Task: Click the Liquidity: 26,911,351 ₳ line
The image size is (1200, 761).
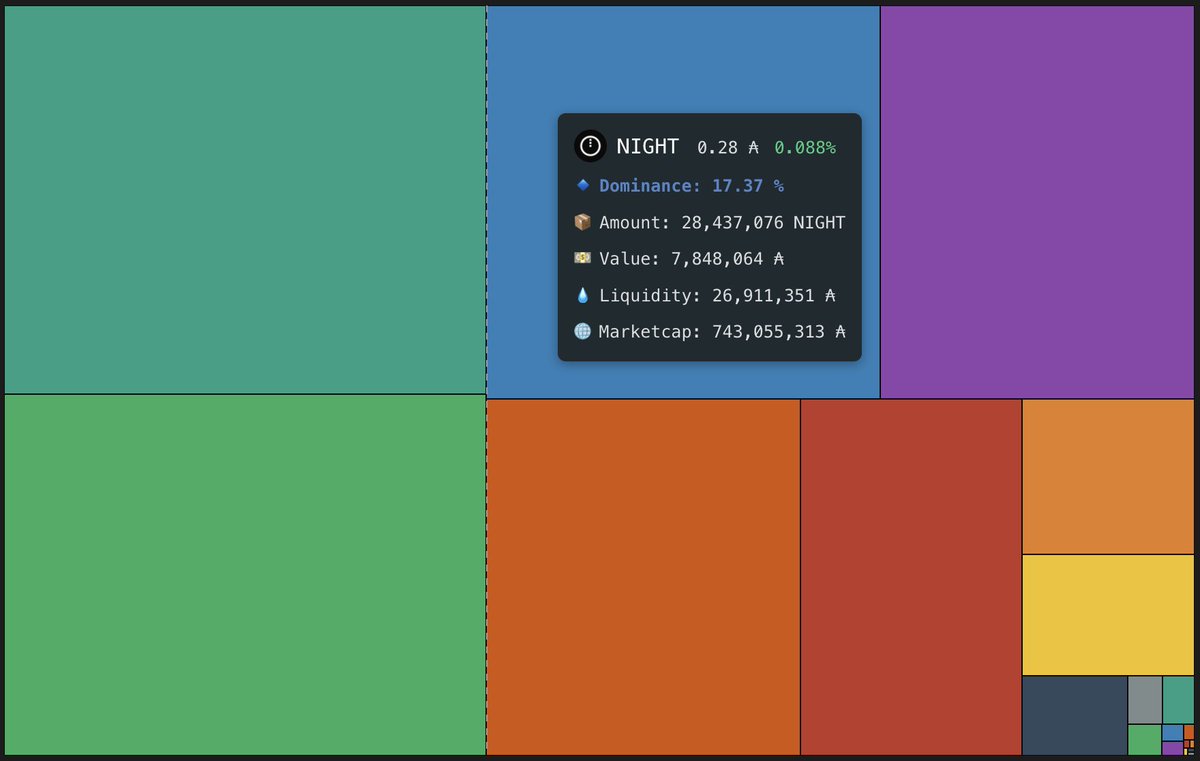Action: (x=717, y=295)
